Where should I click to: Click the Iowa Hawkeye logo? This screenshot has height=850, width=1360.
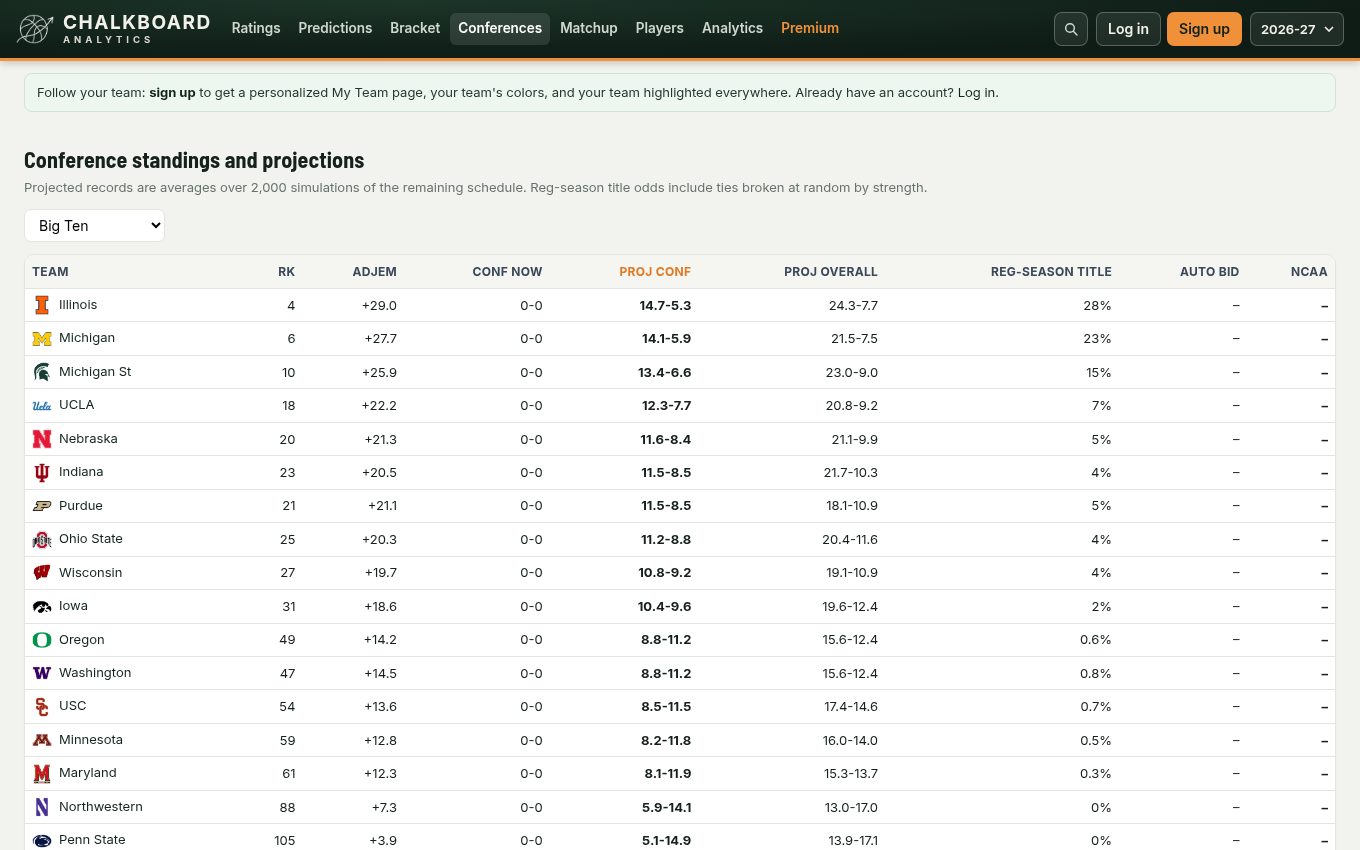point(42,607)
